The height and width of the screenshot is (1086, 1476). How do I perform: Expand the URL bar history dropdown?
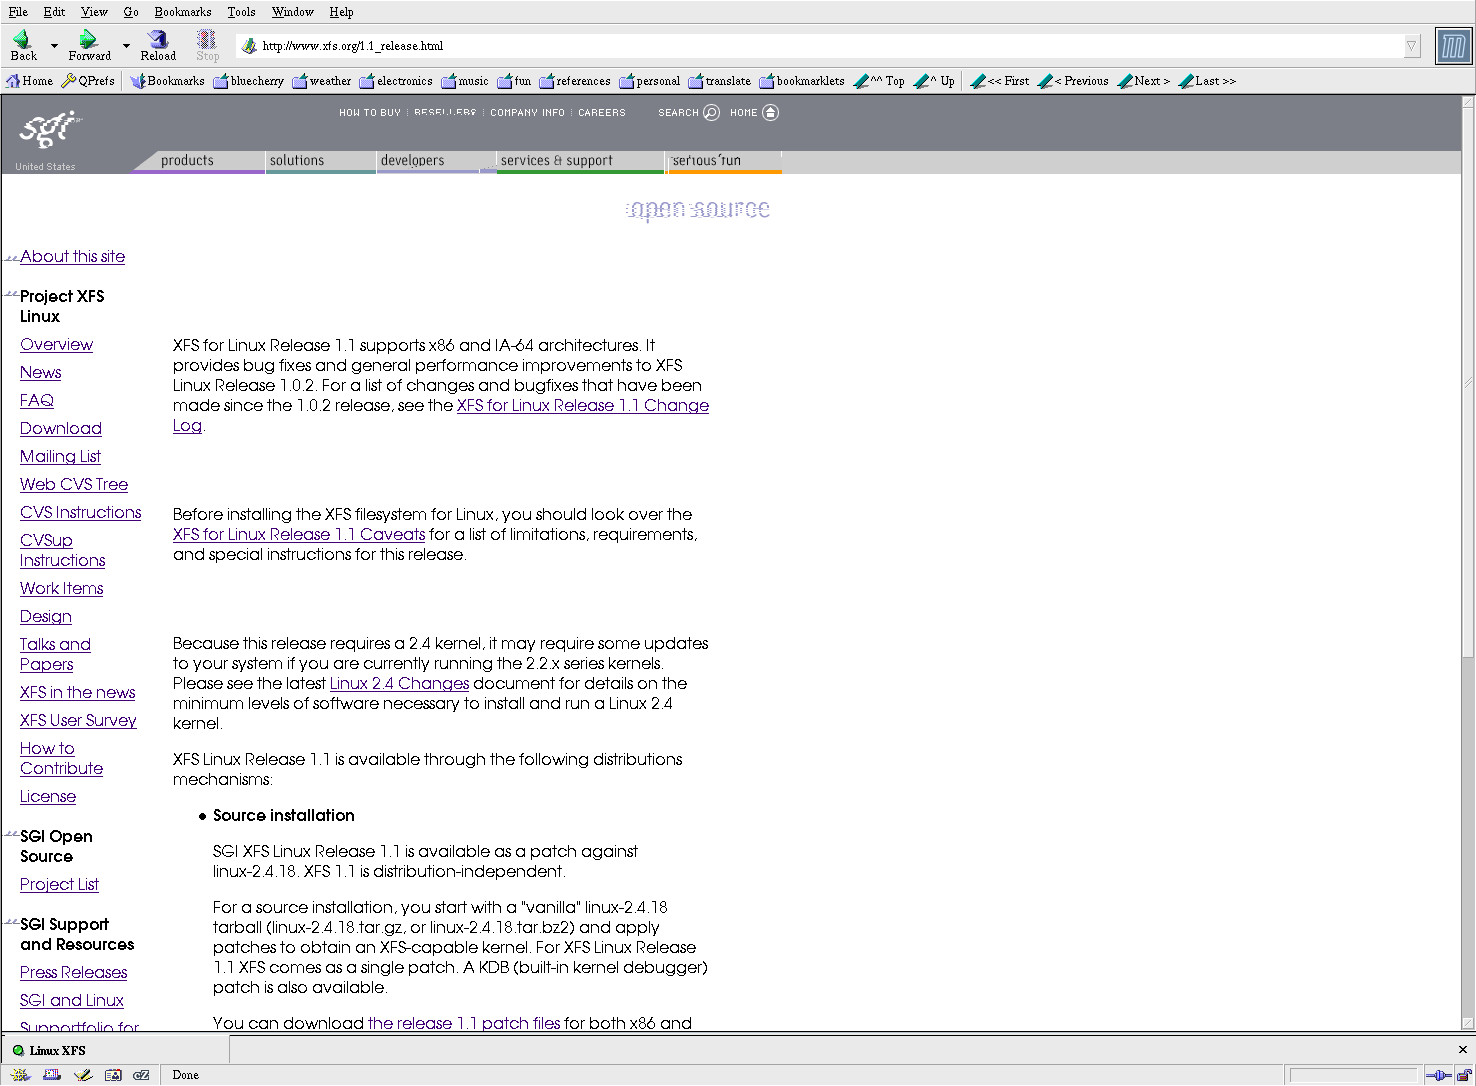coord(1411,46)
